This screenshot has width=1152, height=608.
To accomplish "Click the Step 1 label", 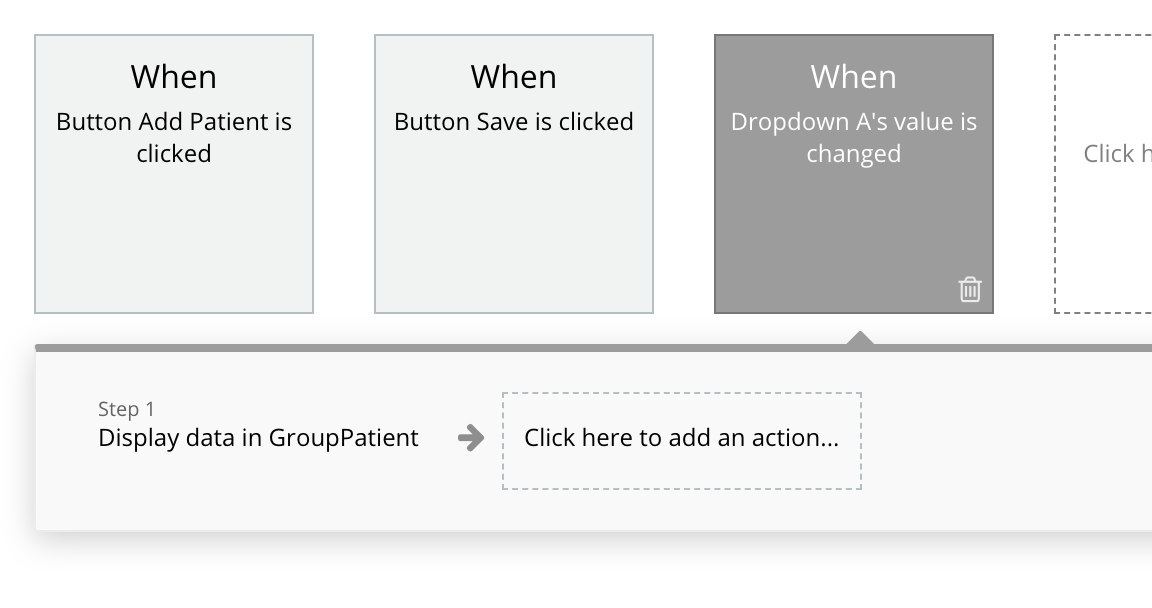I will [126, 409].
